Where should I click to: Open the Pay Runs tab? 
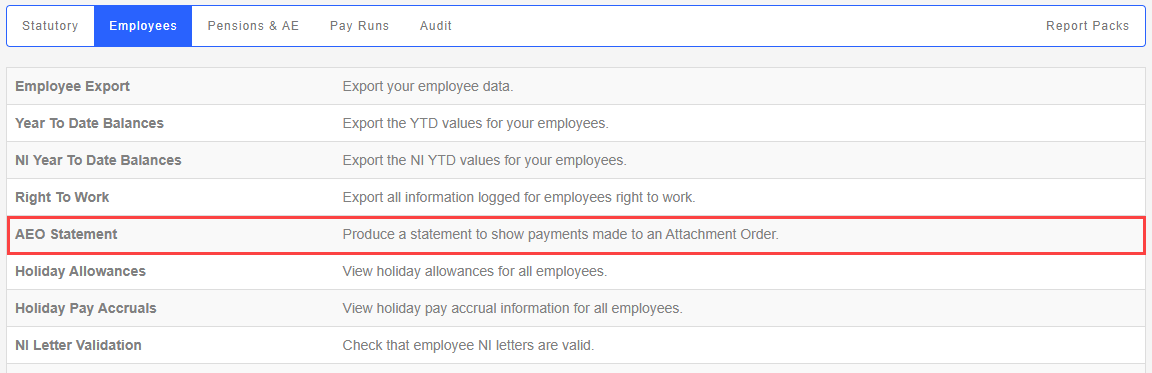click(x=359, y=26)
